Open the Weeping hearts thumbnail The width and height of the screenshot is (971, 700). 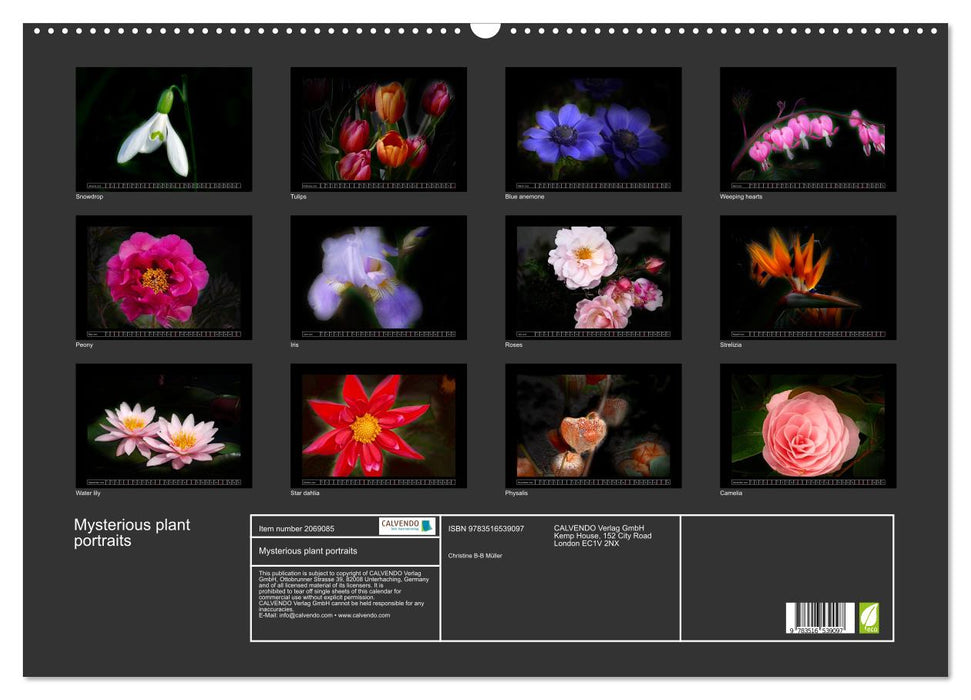coord(806,128)
